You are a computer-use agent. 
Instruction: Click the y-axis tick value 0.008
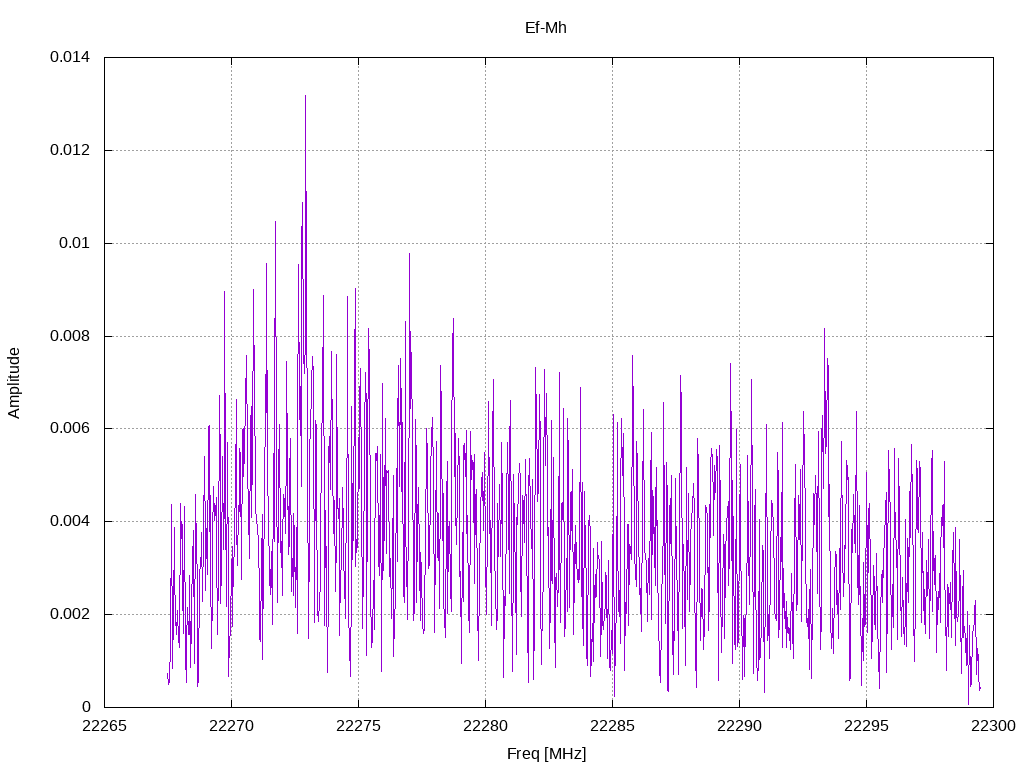point(70,336)
